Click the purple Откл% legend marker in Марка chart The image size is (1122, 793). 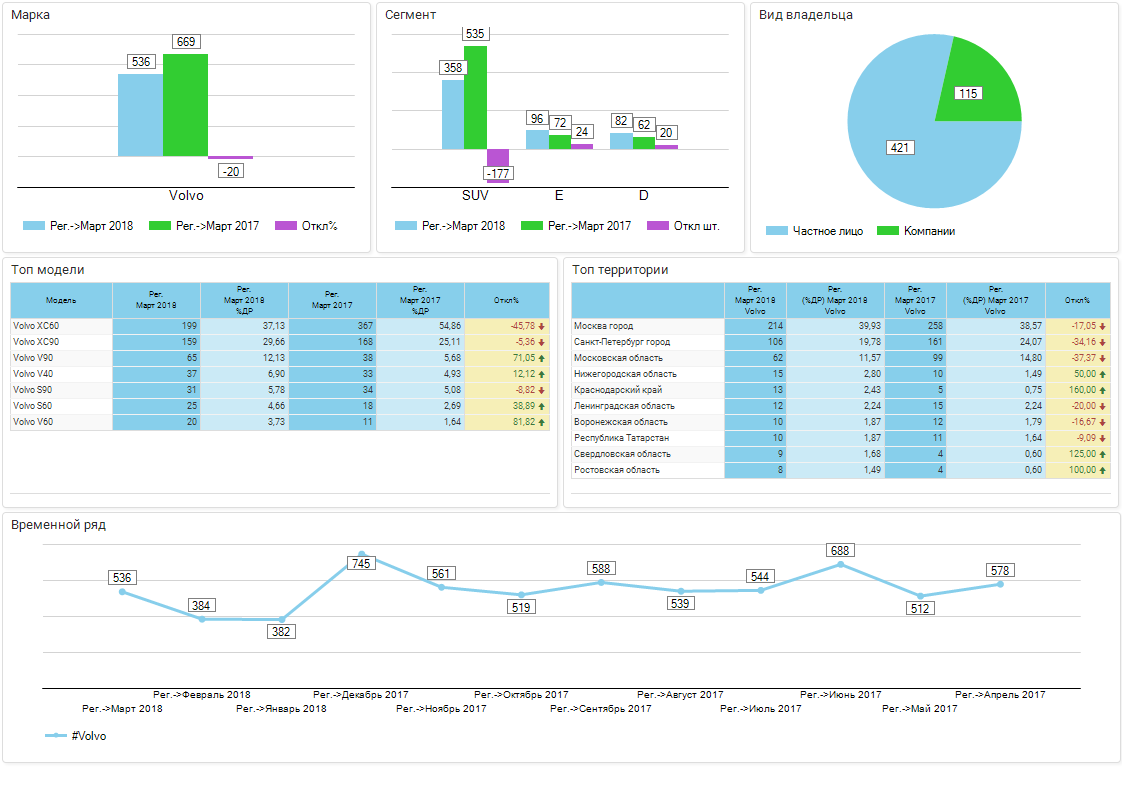(286, 226)
